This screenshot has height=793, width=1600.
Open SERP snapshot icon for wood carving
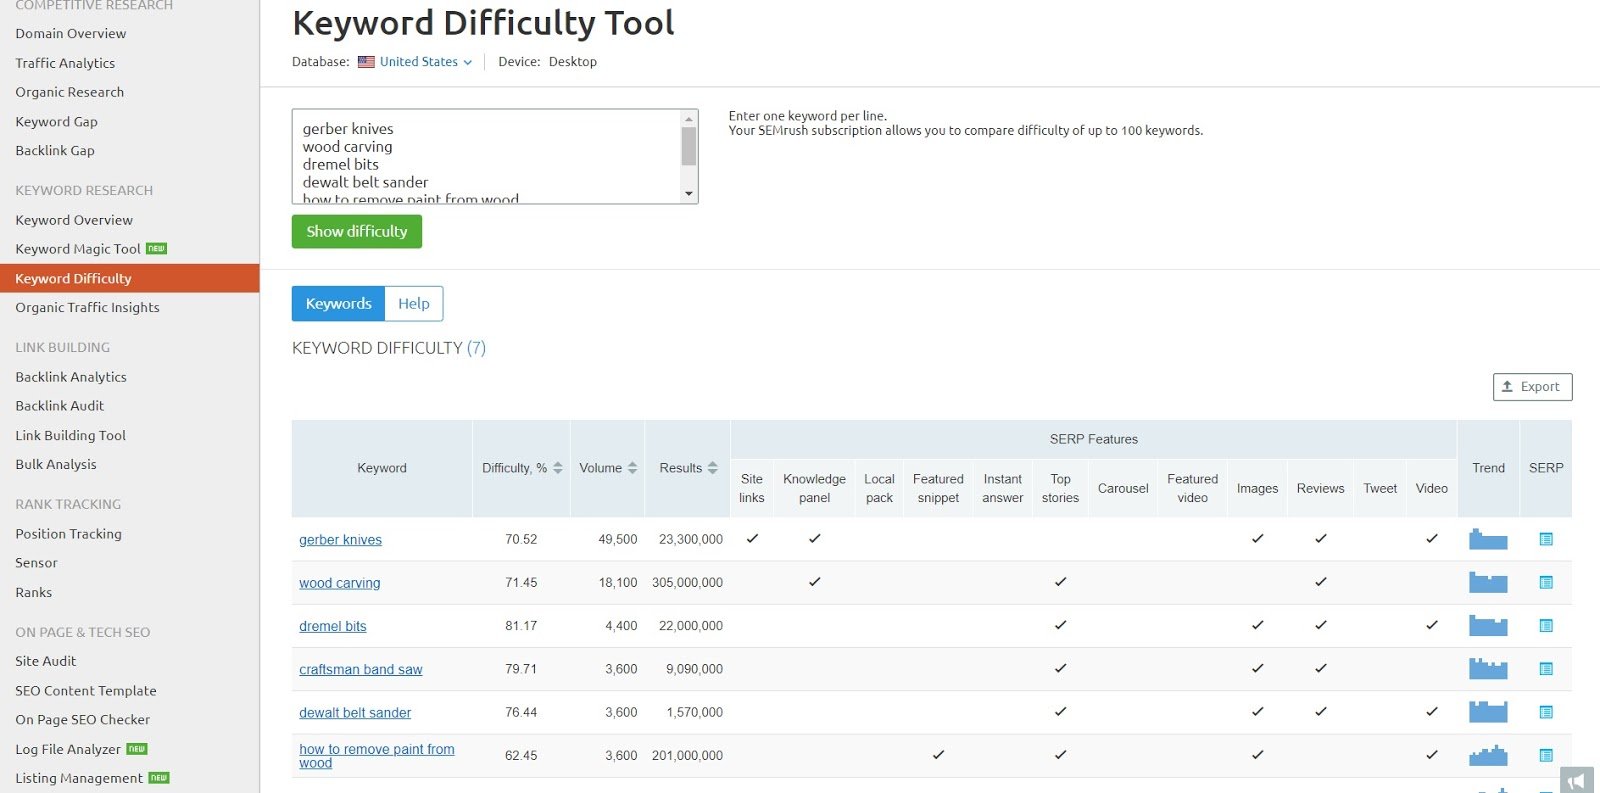coord(1546,582)
